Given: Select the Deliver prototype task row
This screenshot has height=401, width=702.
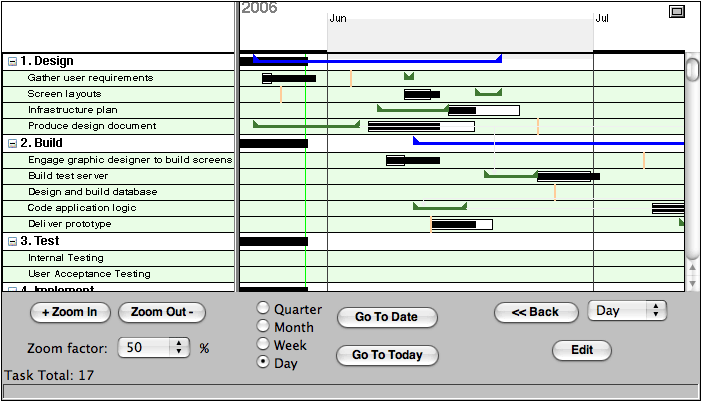Looking at the screenshot, I should 118,225.
